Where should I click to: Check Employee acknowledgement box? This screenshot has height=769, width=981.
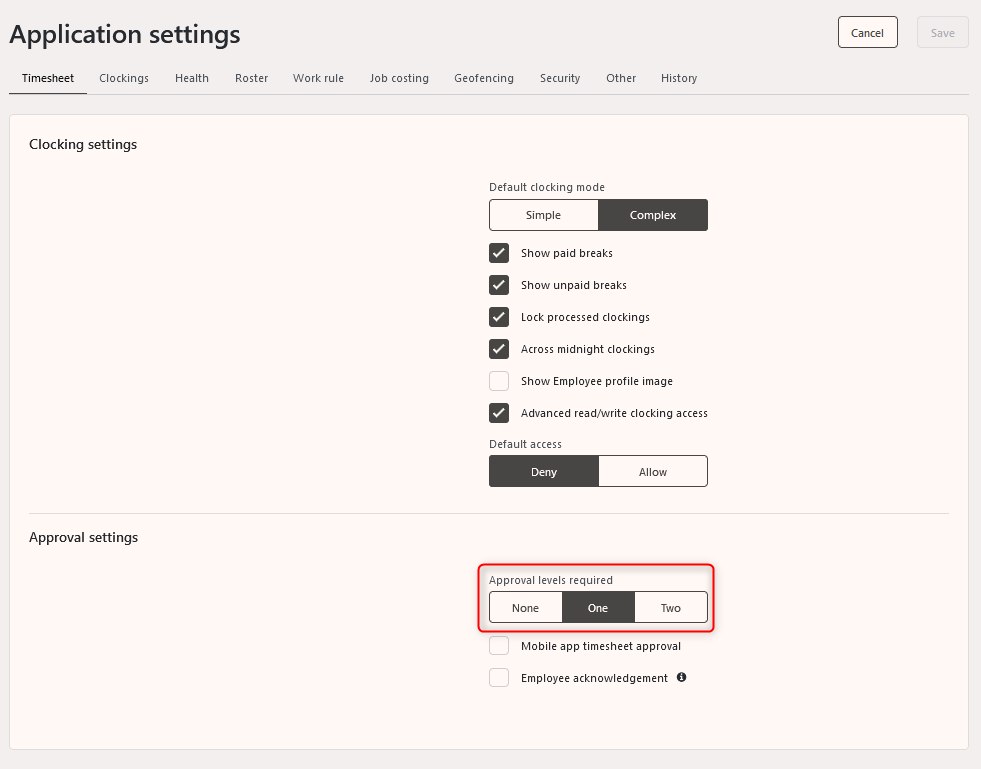[499, 677]
